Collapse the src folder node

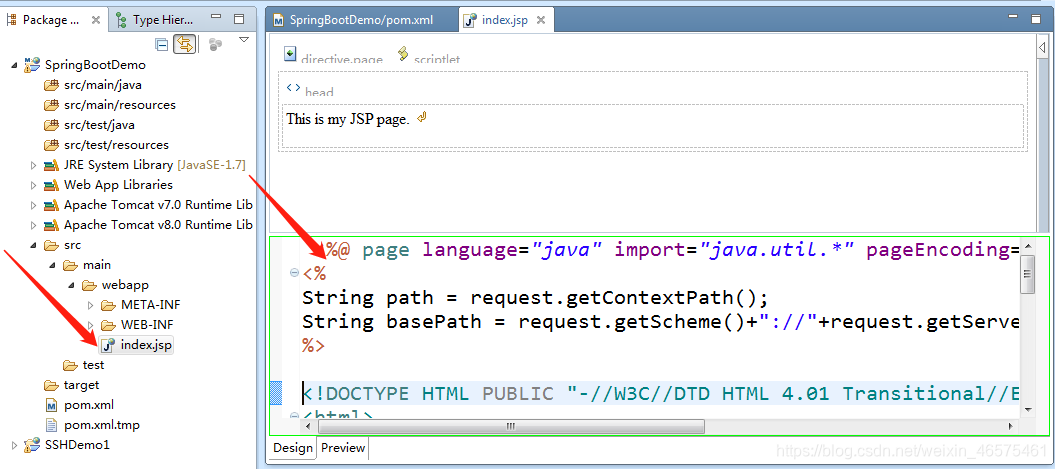[34, 245]
